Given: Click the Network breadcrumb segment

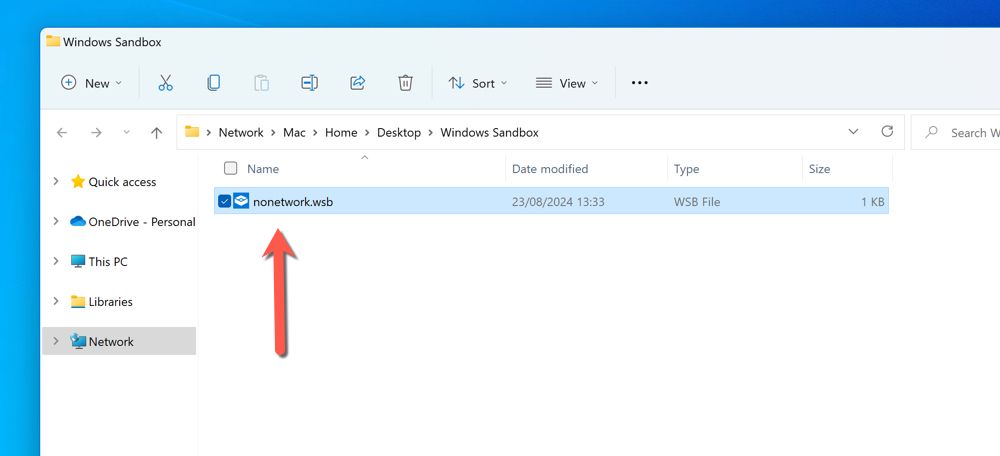Looking at the screenshot, I should click(241, 133).
